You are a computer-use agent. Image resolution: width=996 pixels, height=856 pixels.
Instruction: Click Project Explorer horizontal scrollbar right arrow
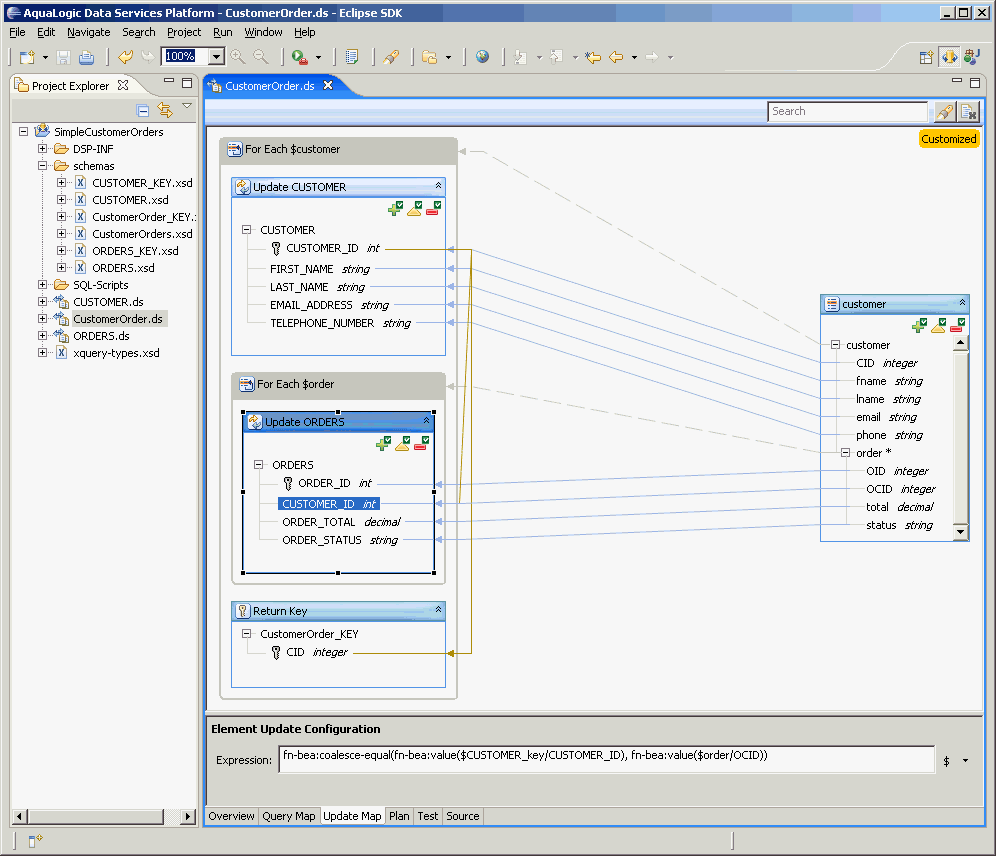(x=187, y=817)
